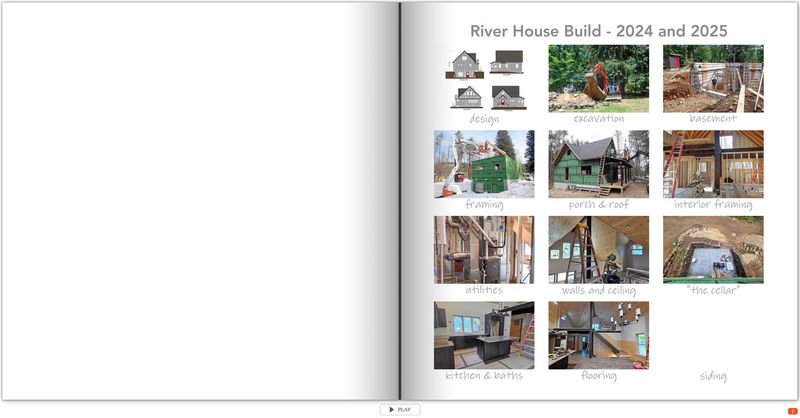
Task: Select the porch & roof photo
Action: 598,164
